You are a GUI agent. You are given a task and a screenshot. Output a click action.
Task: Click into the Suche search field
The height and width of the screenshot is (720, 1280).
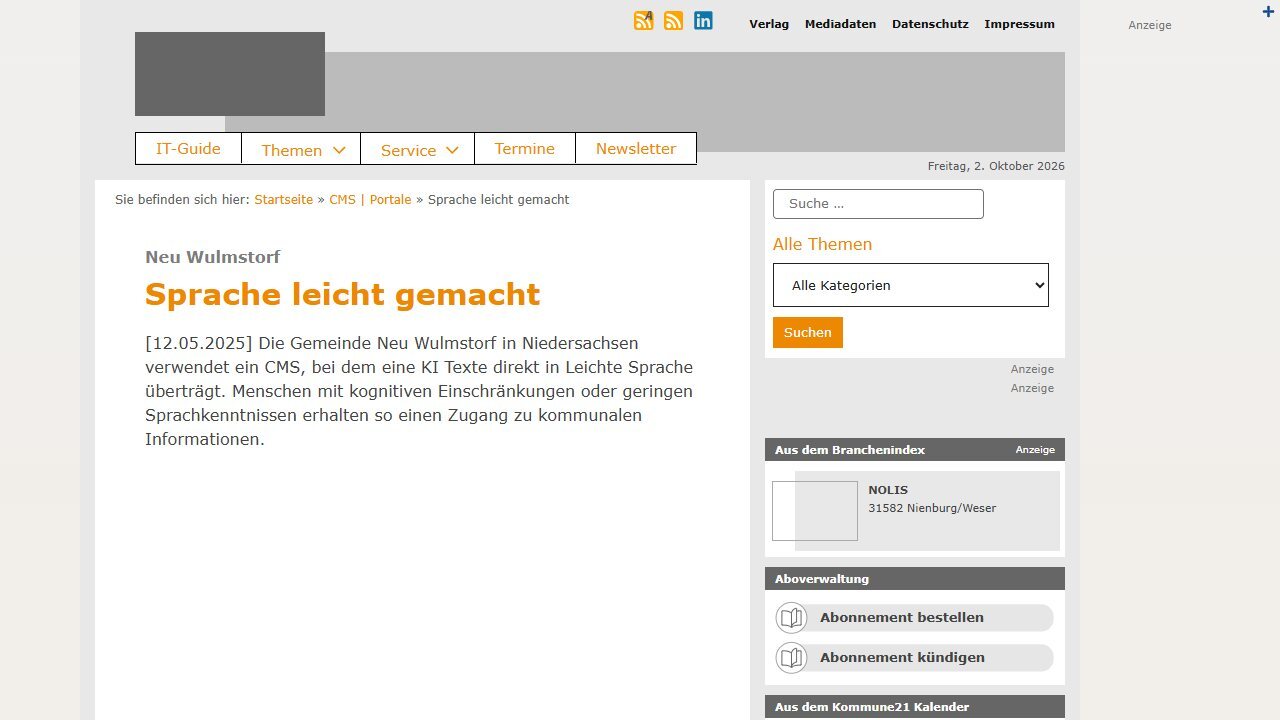[x=878, y=204]
